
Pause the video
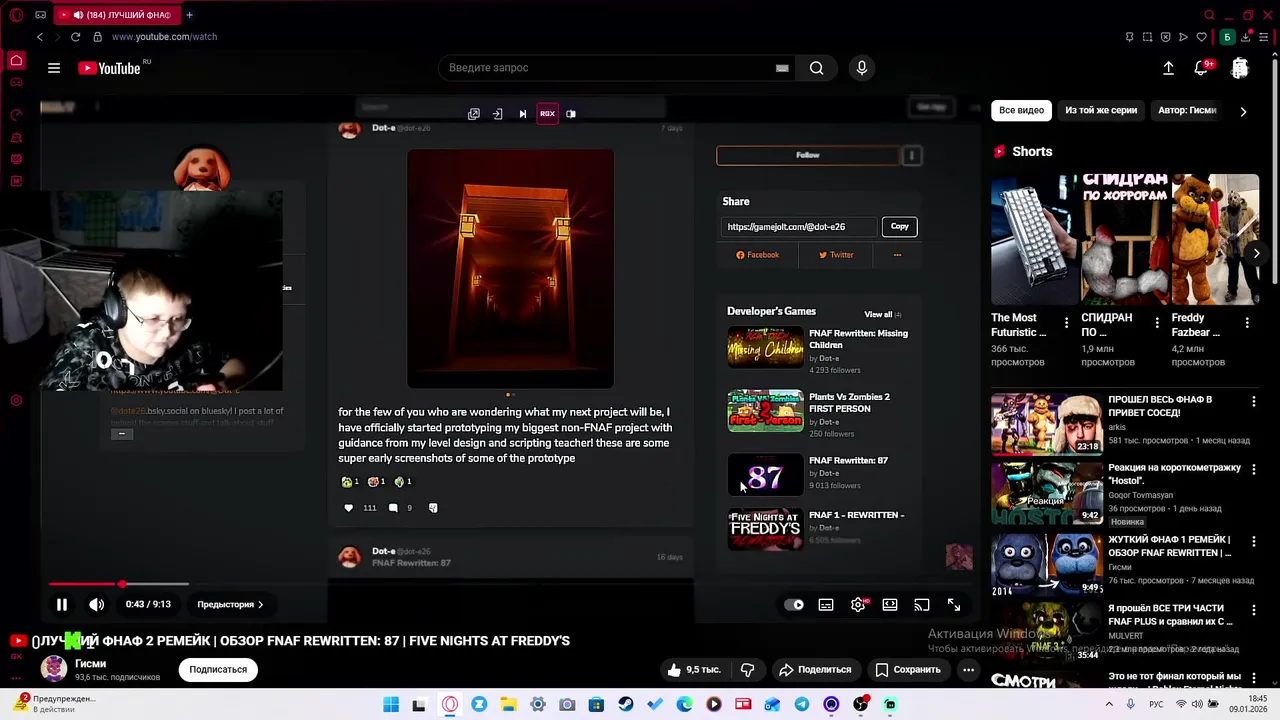pyautogui.click(x=62, y=604)
